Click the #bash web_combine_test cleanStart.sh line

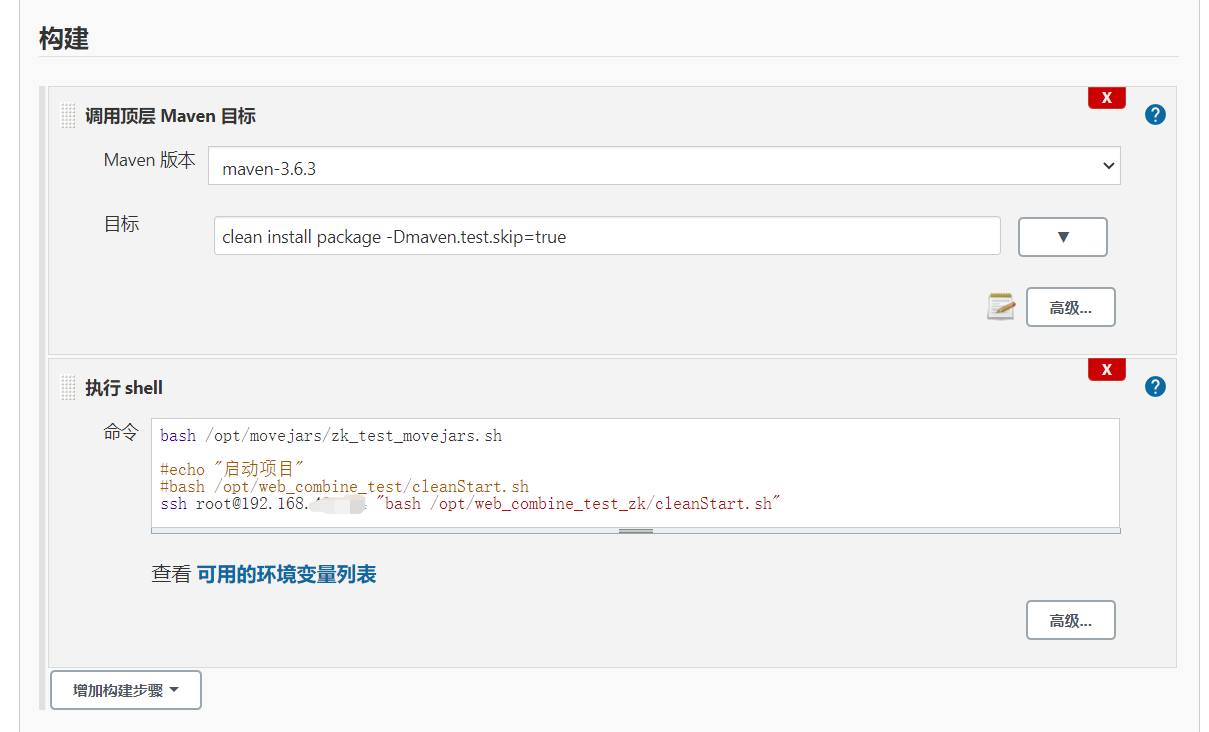click(x=344, y=487)
